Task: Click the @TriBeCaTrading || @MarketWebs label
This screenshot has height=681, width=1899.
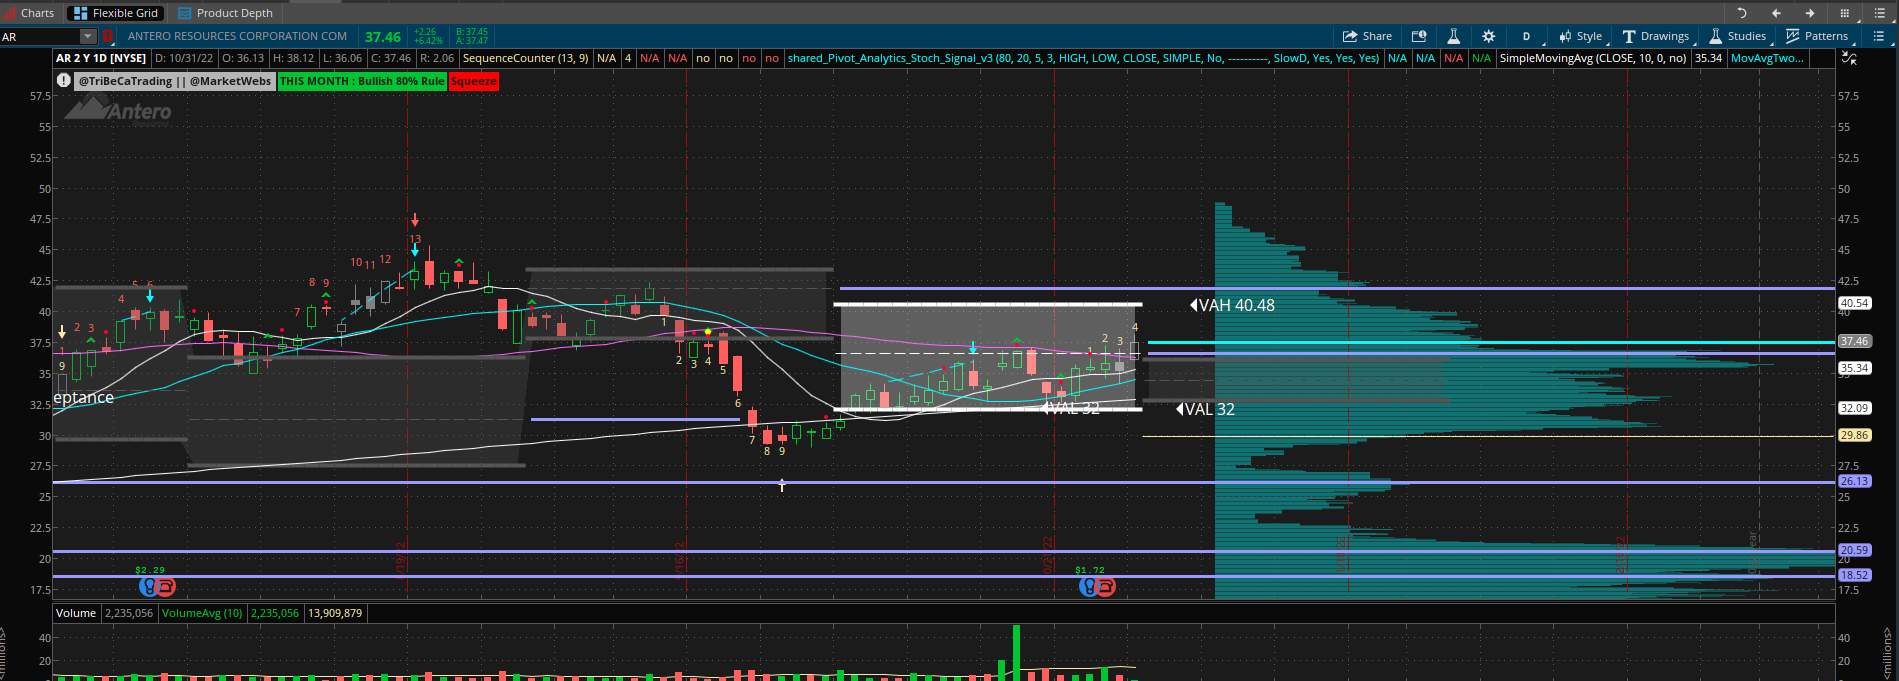Action: [x=175, y=81]
